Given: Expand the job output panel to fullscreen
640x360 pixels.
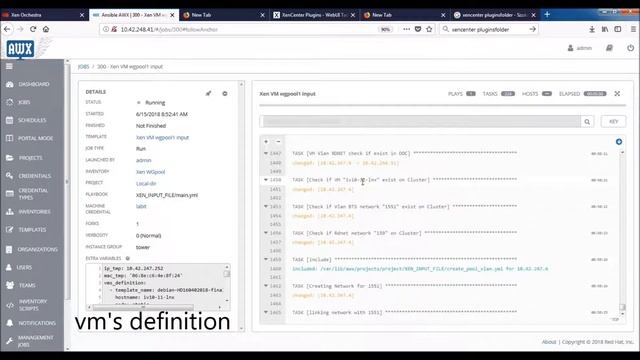Looking at the screenshot, I should point(617,93).
